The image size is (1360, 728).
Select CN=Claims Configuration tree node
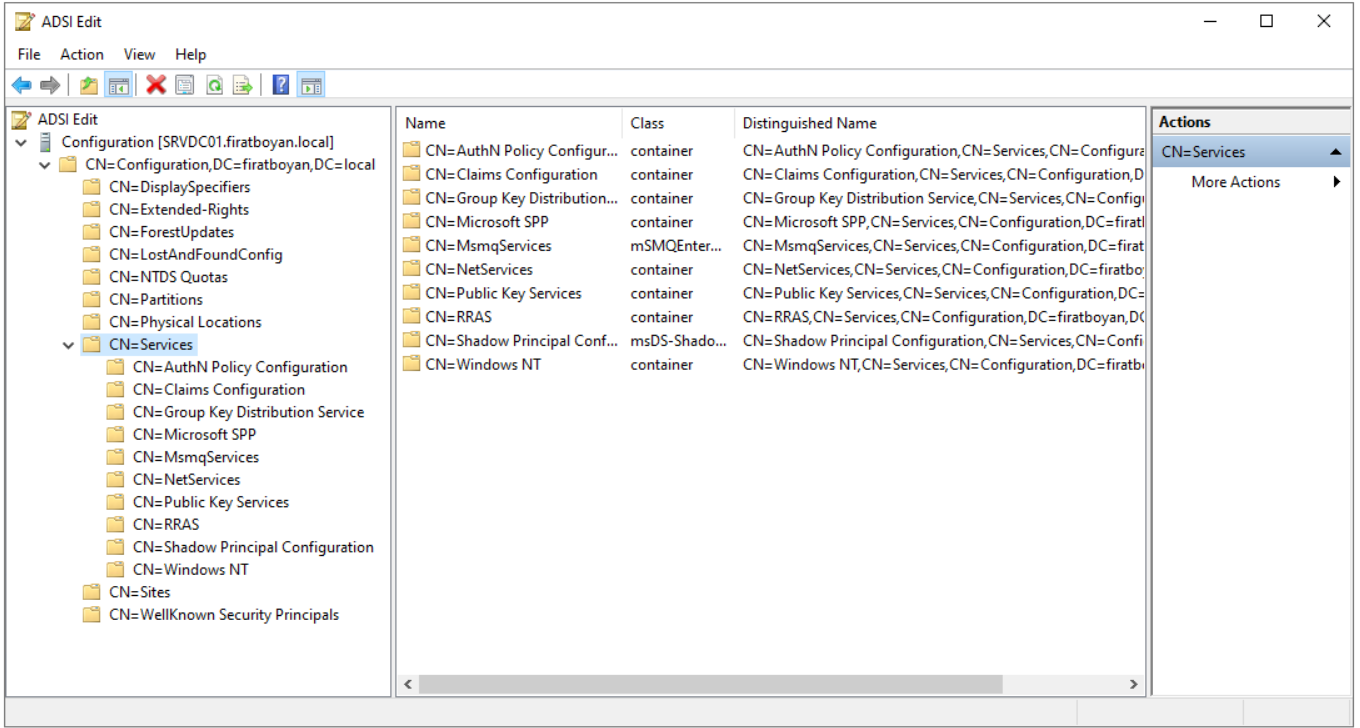click(219, 390)
